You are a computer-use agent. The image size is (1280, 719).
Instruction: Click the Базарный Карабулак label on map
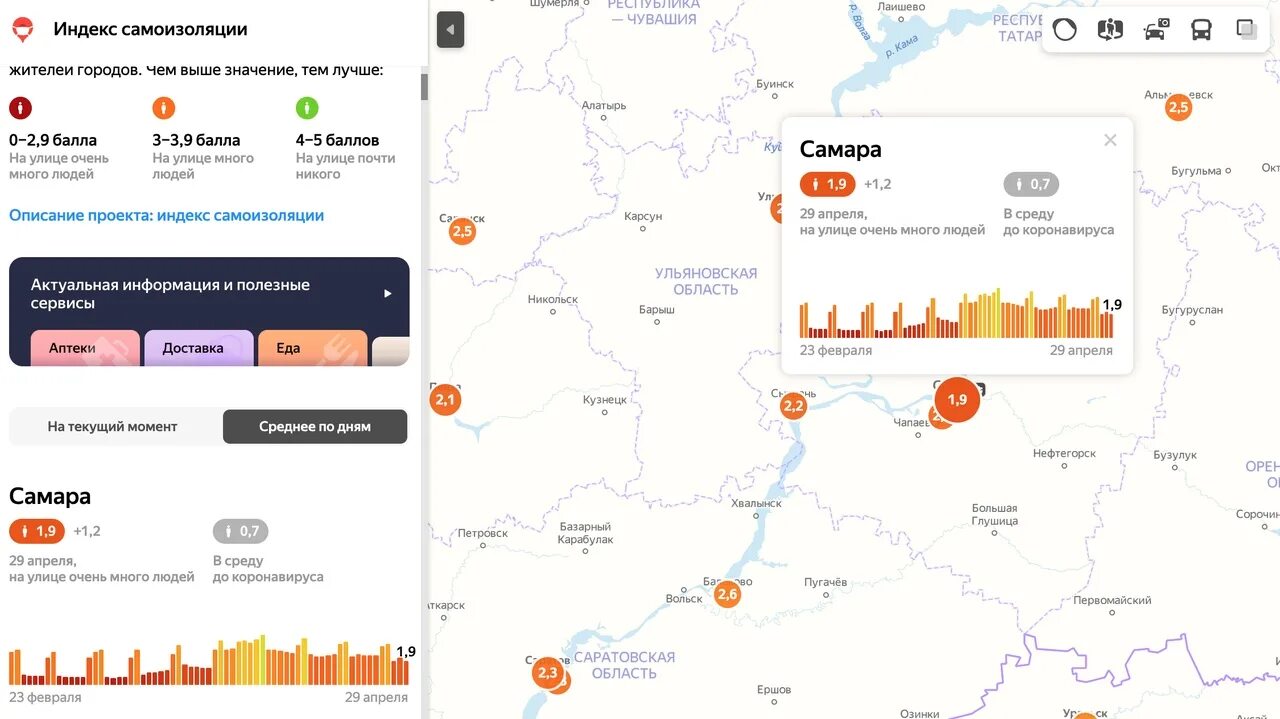(585, 533)
